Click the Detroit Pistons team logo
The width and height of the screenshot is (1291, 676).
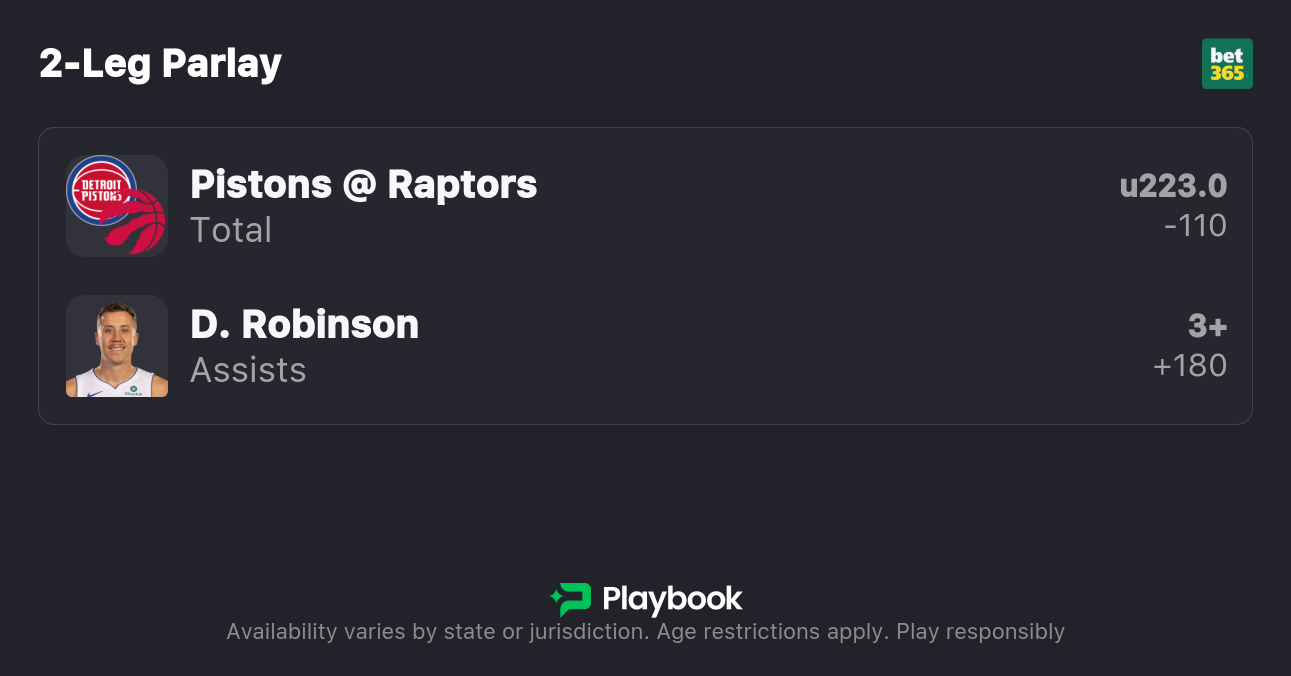point(100,189)
